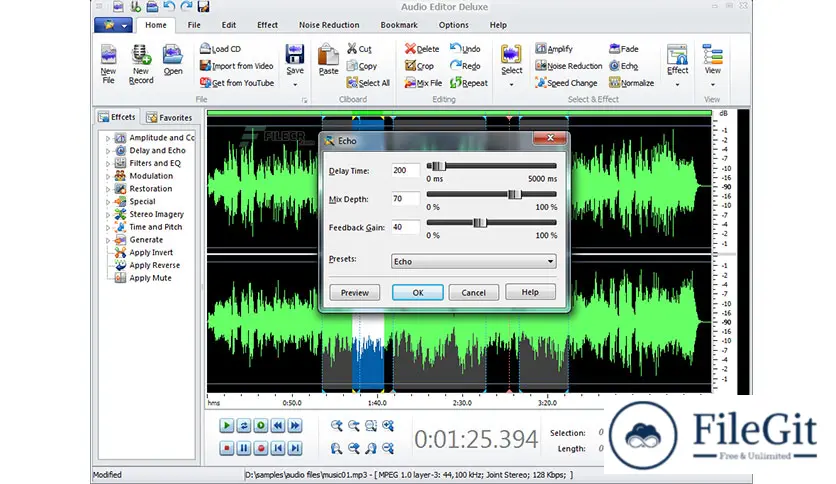Click Cancel in the Echo dialog

pyautogui.click(x=473, y=293)
